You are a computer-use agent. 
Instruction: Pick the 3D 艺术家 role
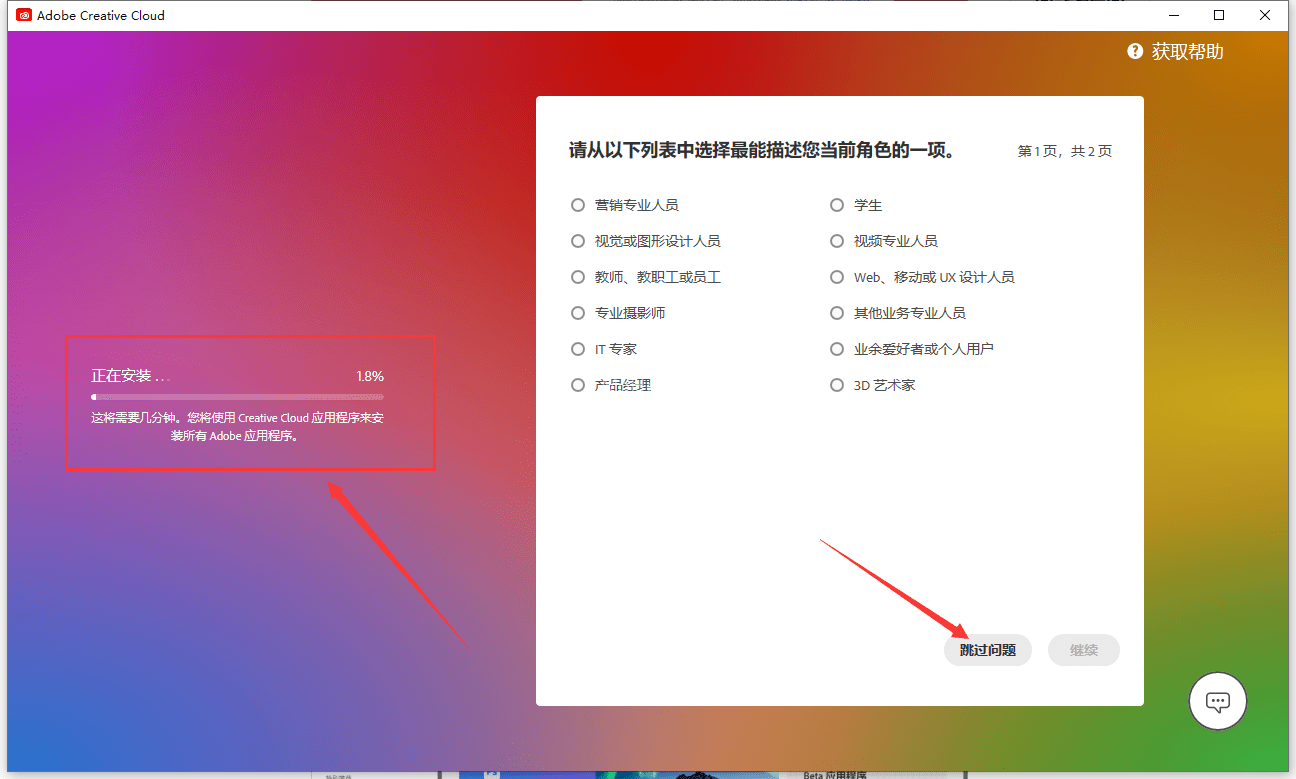(x=837, y=385)
